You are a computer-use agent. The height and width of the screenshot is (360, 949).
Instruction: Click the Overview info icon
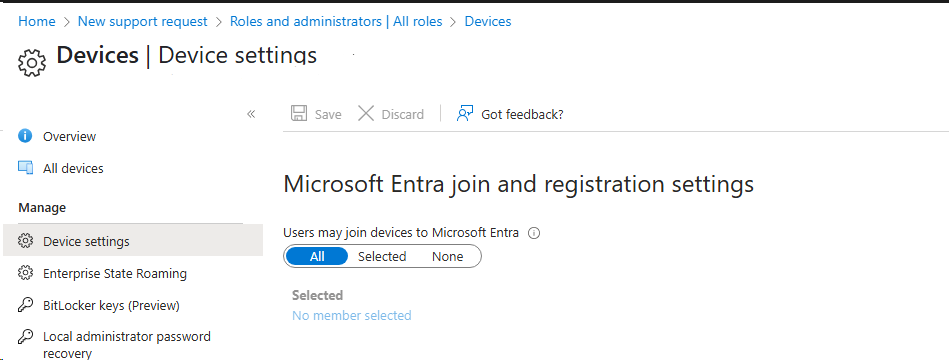25,136
